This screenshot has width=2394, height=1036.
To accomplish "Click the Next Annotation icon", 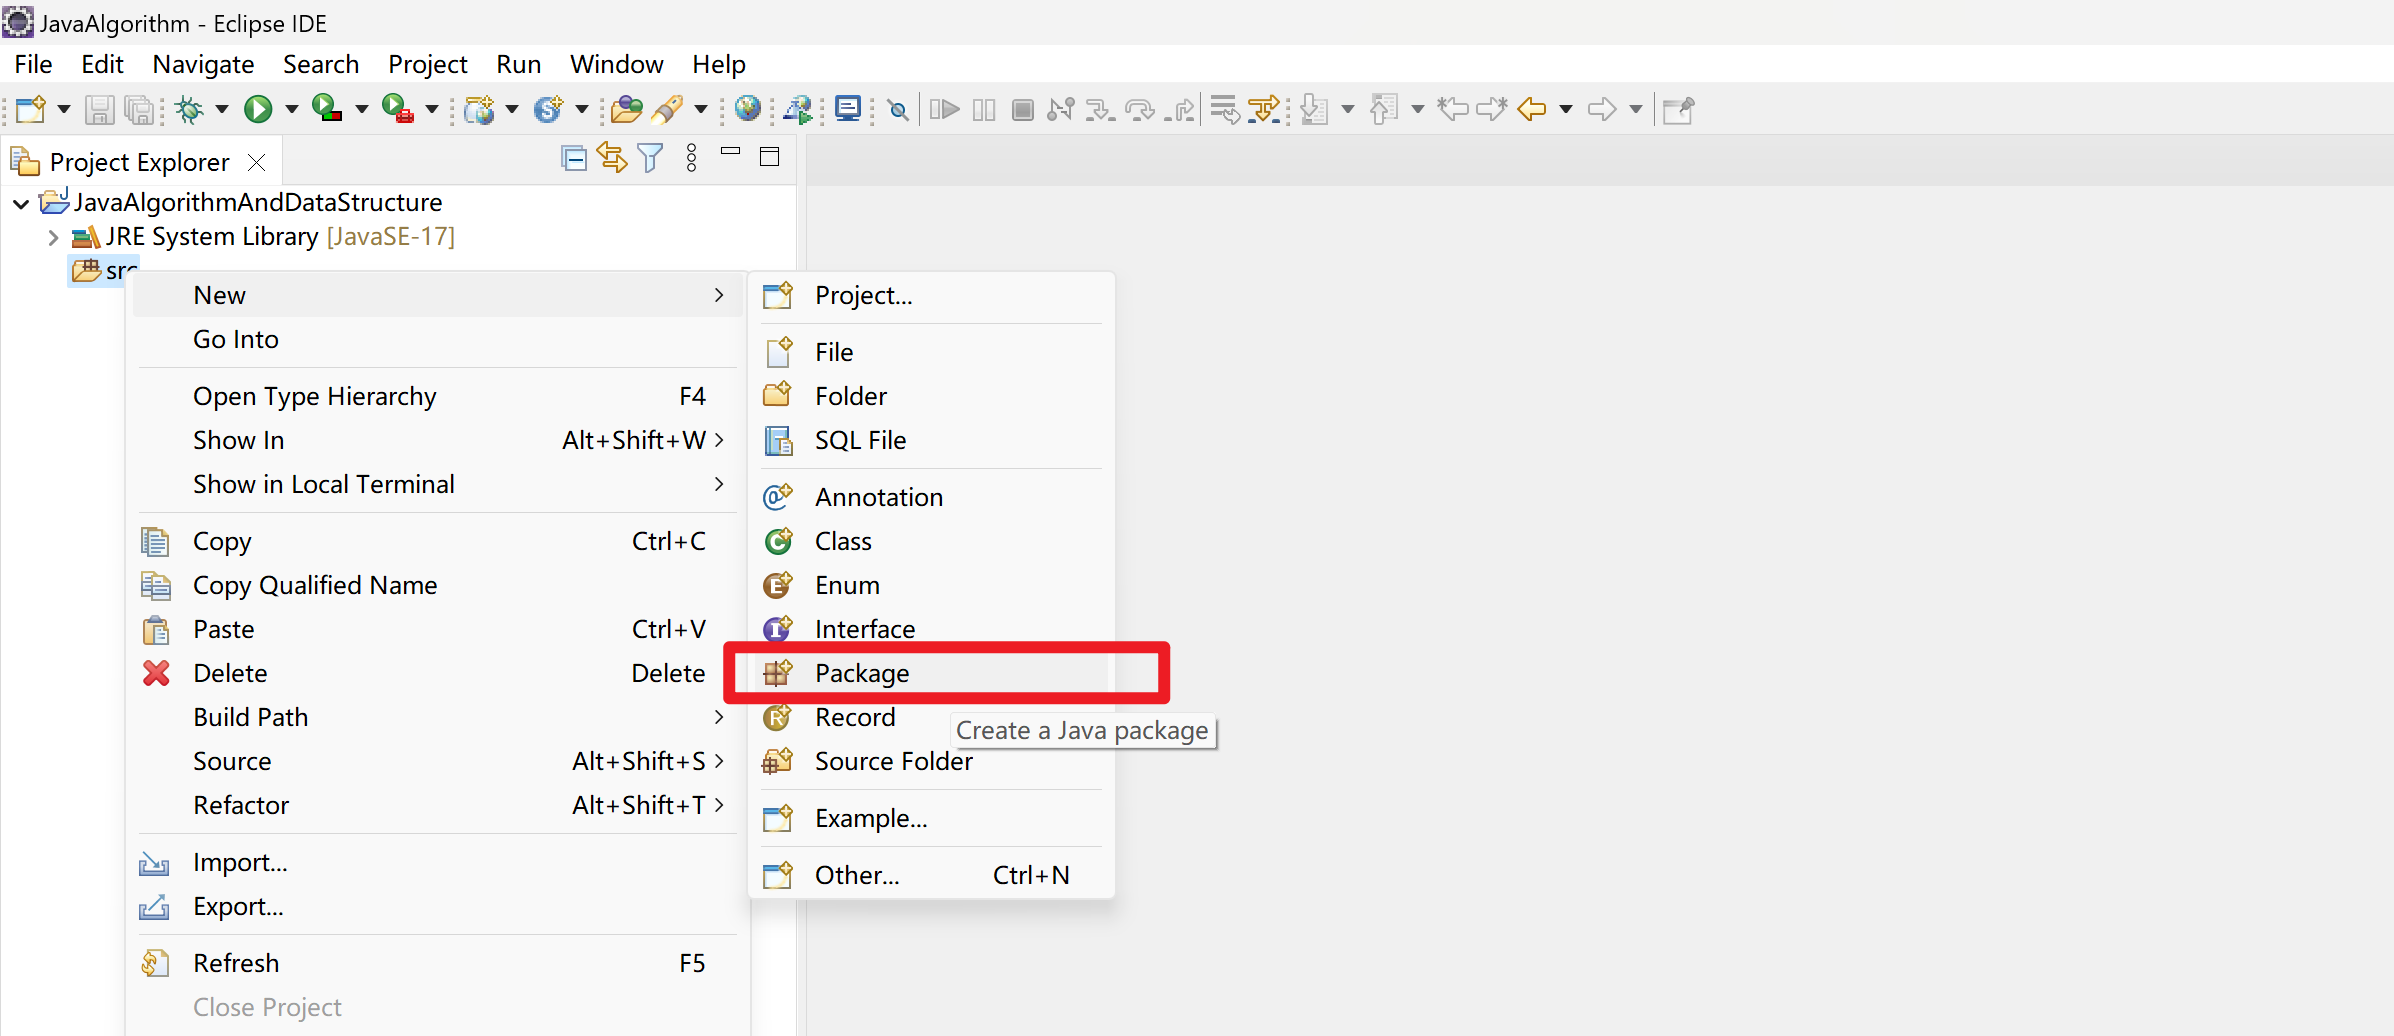I will pos(1315,109).
